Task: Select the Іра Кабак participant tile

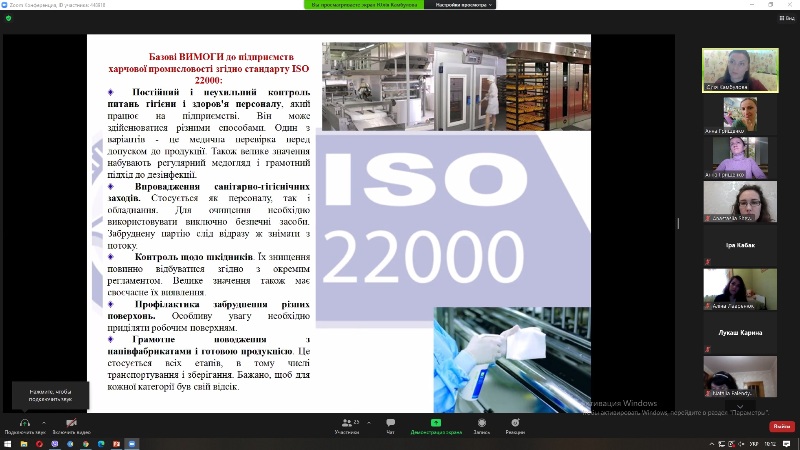Action: pyautogui.click(x=740, y=245)
